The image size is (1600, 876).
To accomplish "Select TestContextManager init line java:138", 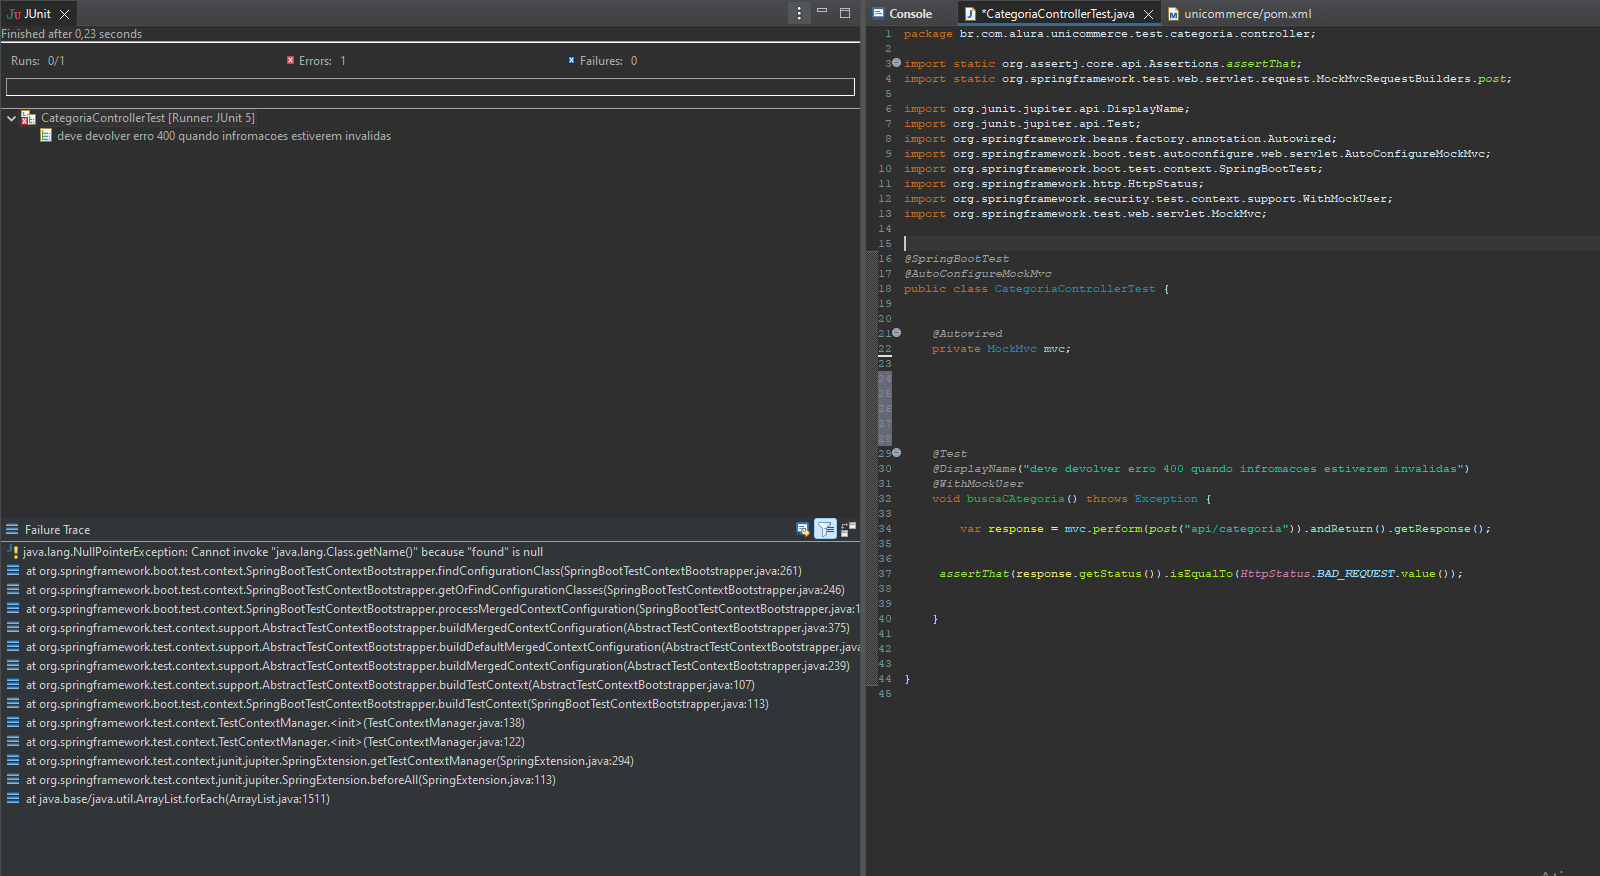I will 275,723.
